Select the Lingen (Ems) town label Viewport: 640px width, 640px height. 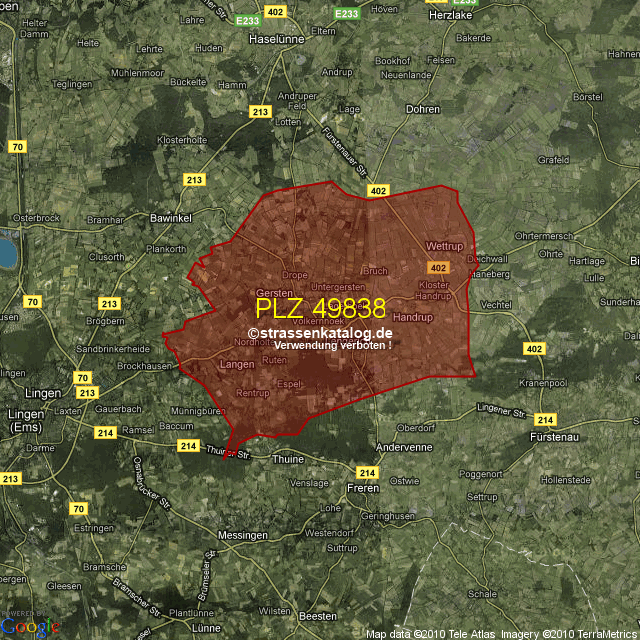[26, 420]
